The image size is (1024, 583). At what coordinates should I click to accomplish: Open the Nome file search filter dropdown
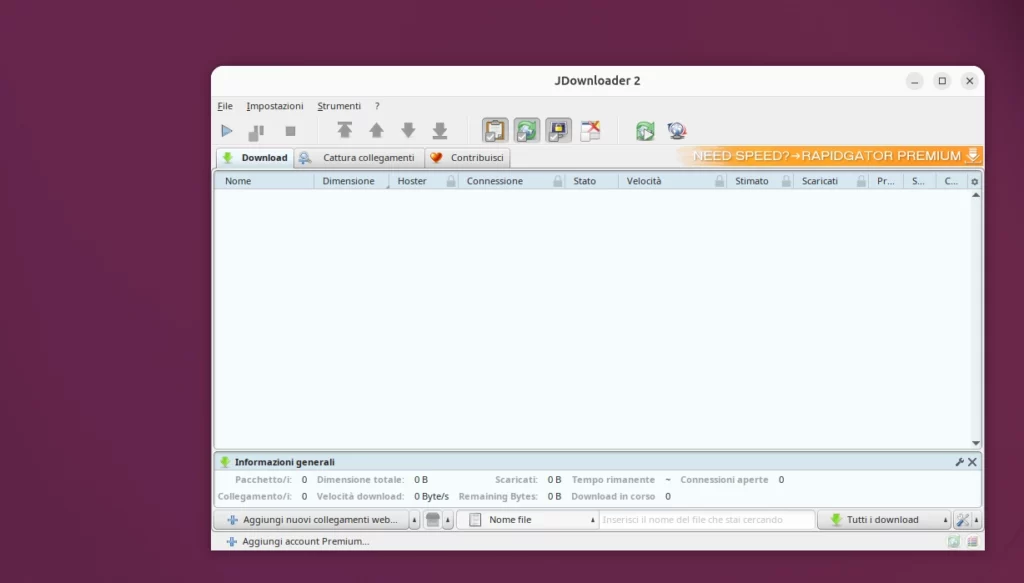pos(528,520)
